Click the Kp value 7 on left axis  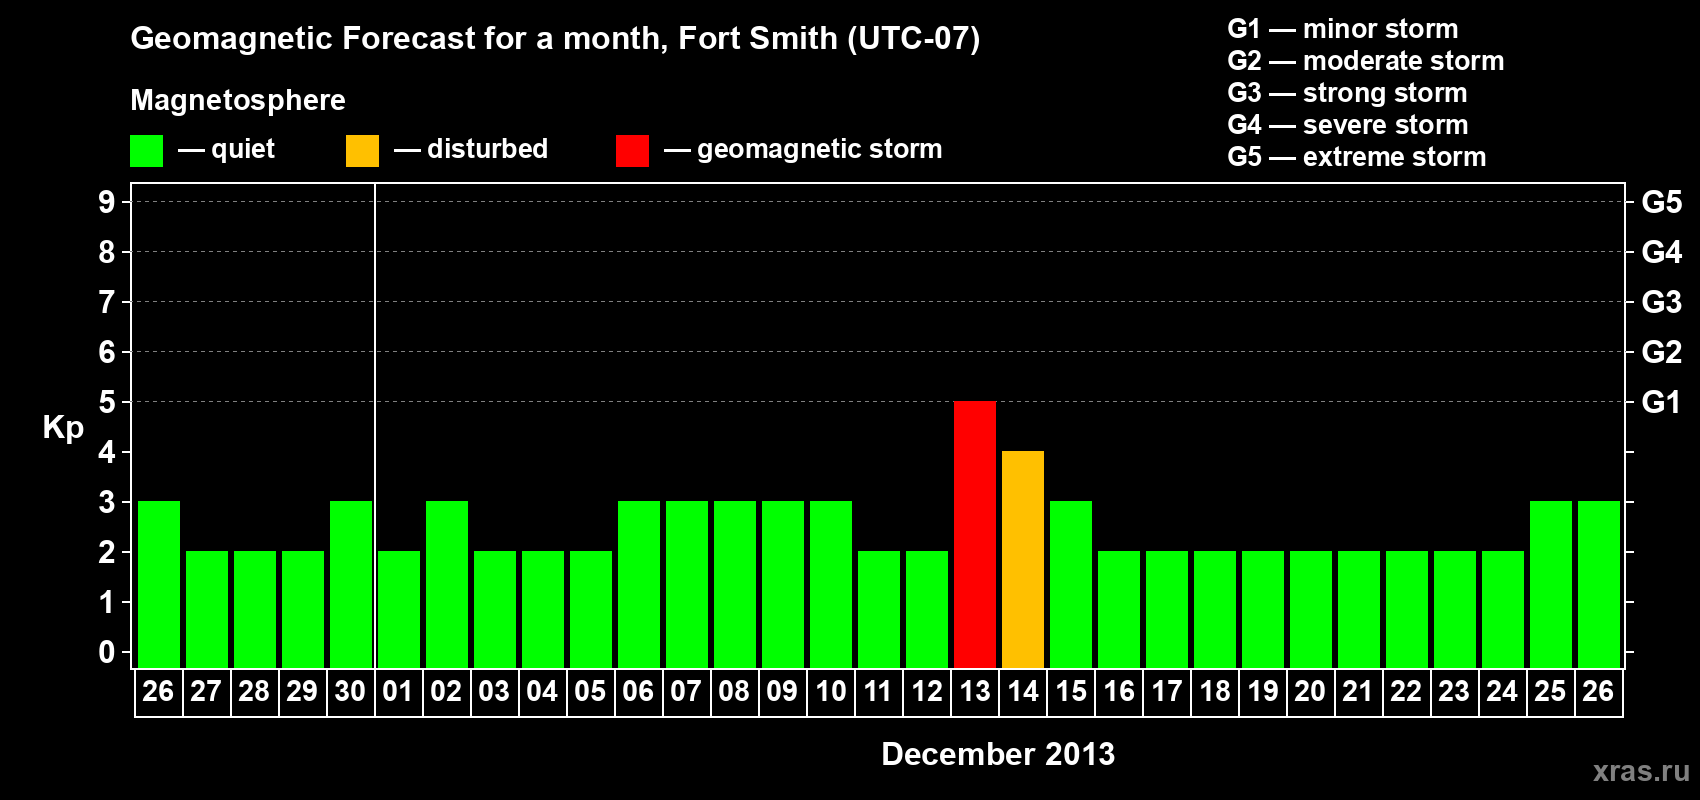pyautogui.click(x=107, y=302)
